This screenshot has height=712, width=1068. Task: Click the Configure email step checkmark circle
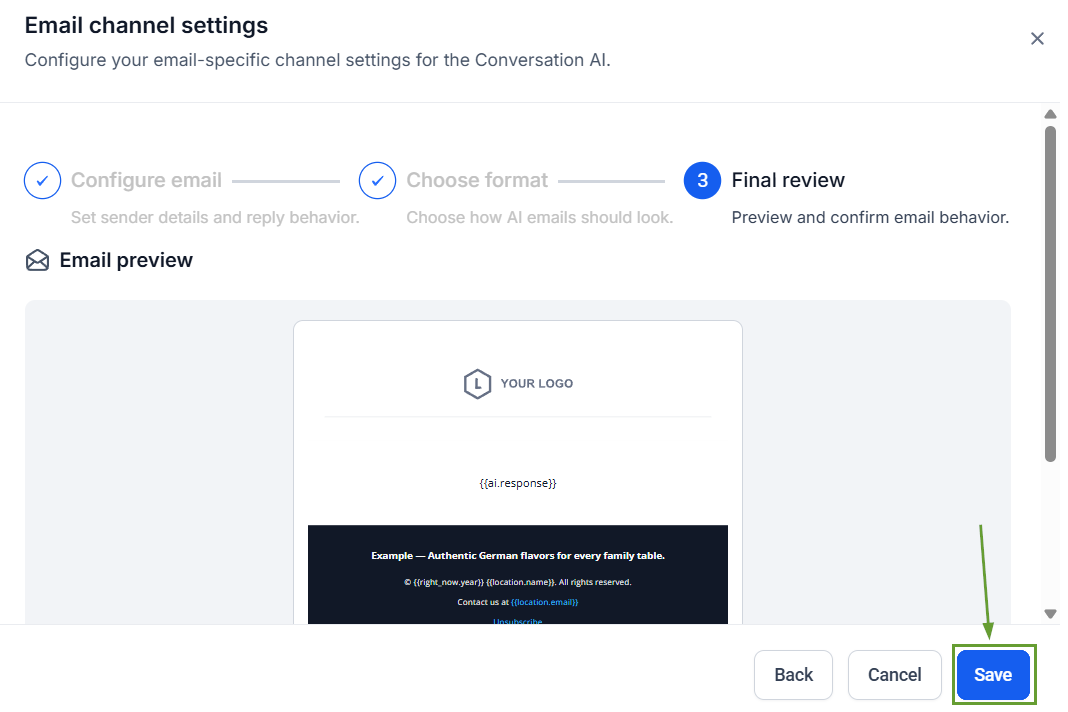pos(42,181)
